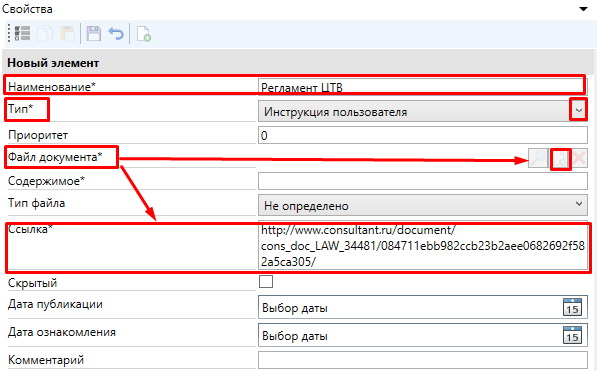Viewport: 597px width, 371px height.
Task: Toggle the Скрытый checkbox
Action: coord(266,282)
